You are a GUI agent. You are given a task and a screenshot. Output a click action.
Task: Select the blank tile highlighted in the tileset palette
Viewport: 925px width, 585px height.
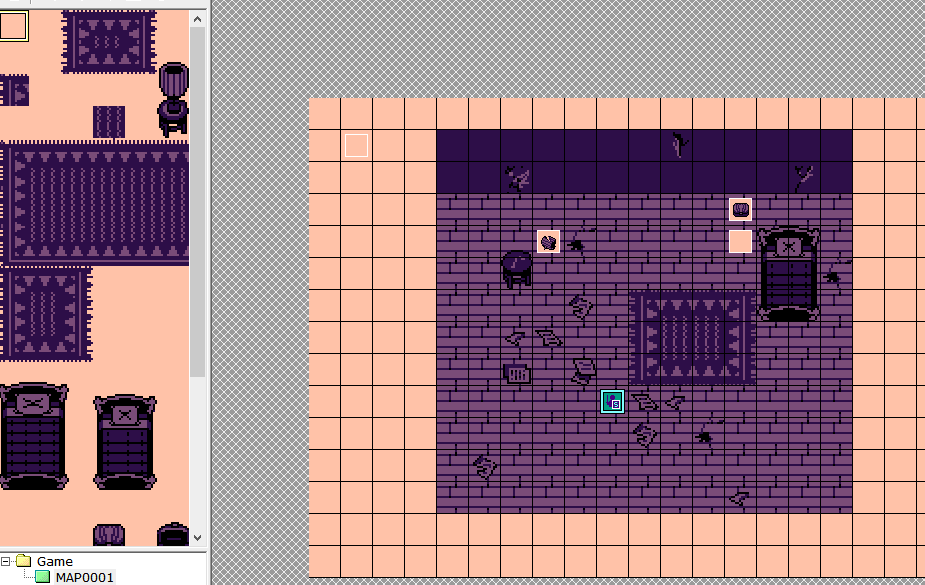coord(14,26)
